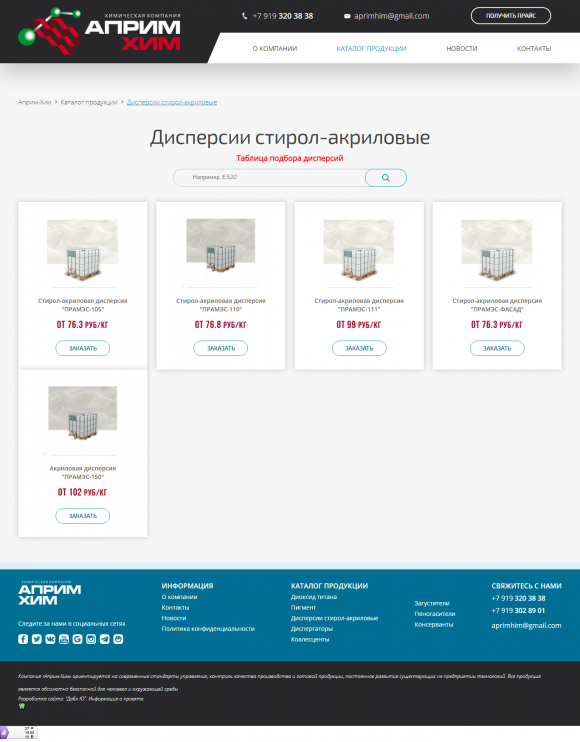Screen dimensions: 580x742
Task: Click aprimhim@gmail.com in the header
Action: click(x=392, y=16)
